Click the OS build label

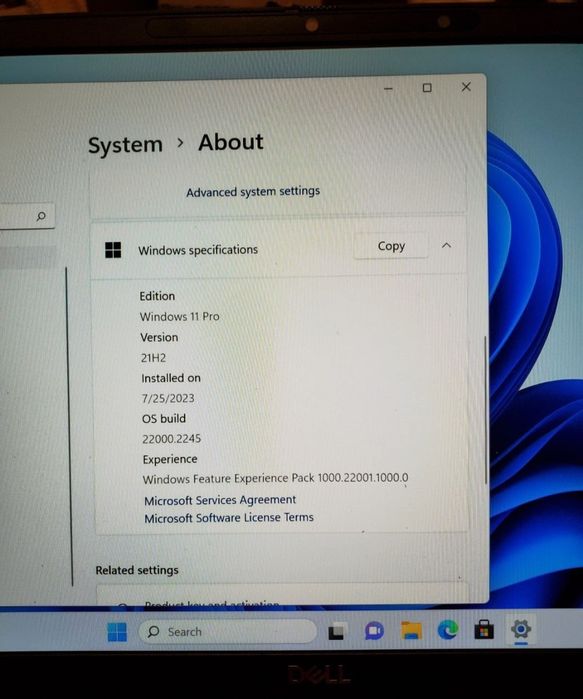pyautogui.click(x=164, y=419)
